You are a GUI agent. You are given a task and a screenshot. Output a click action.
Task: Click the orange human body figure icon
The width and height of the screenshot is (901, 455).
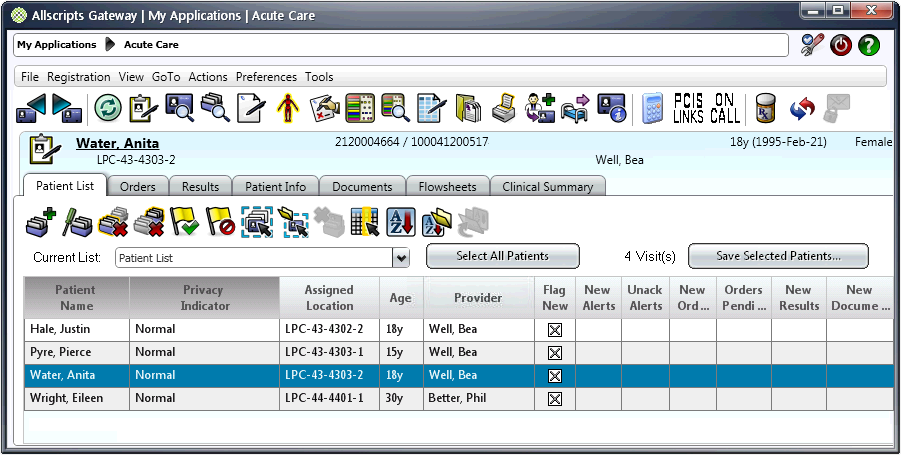click(288, 107)
